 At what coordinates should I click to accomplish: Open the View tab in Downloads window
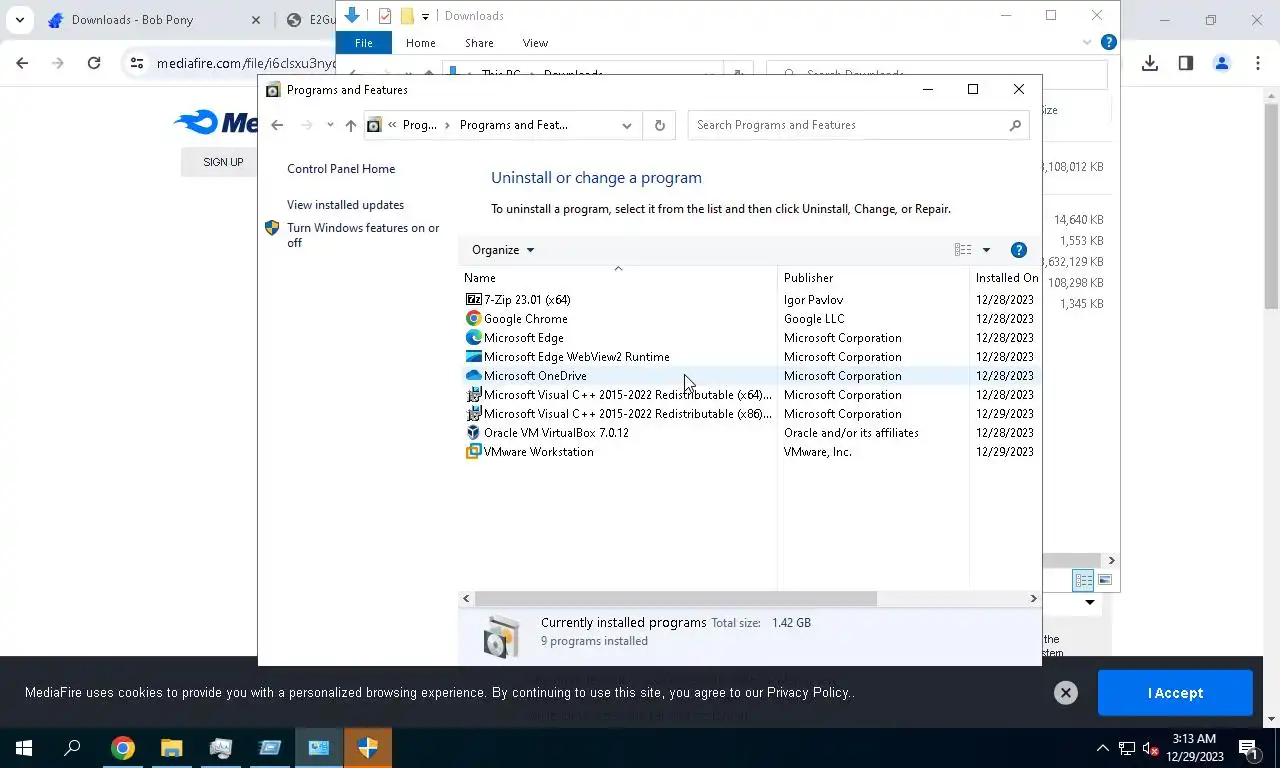click(535, 43)
